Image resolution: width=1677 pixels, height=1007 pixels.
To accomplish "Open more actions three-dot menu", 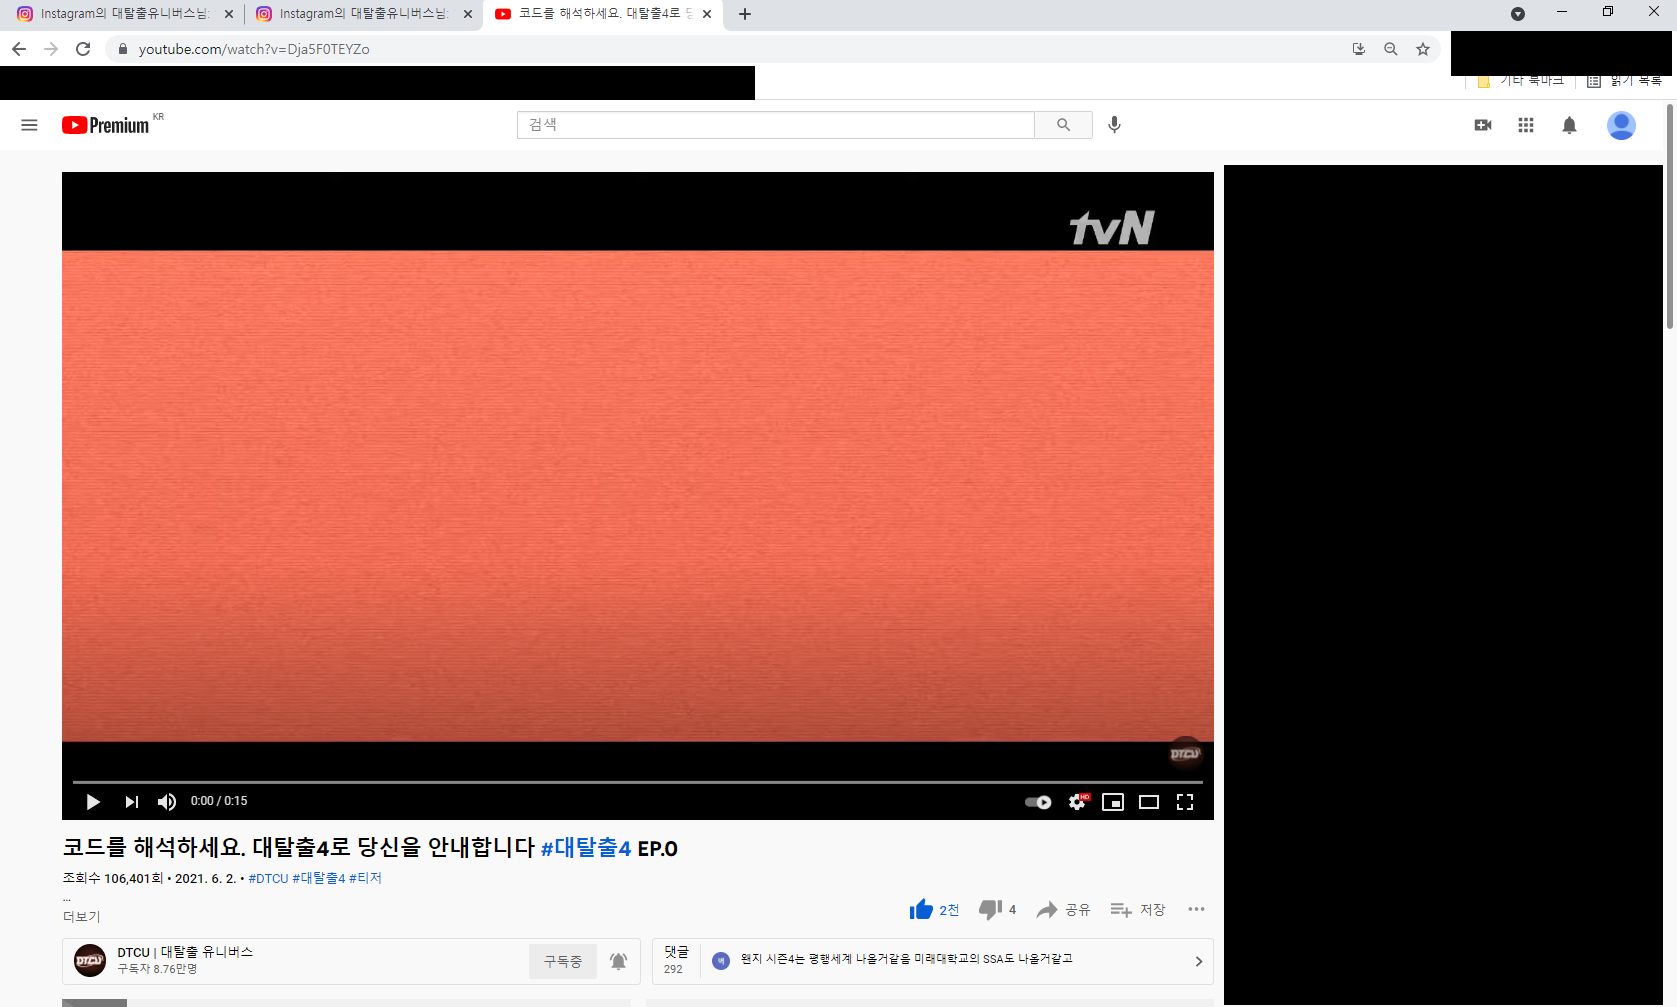I will coord(1196,909).
